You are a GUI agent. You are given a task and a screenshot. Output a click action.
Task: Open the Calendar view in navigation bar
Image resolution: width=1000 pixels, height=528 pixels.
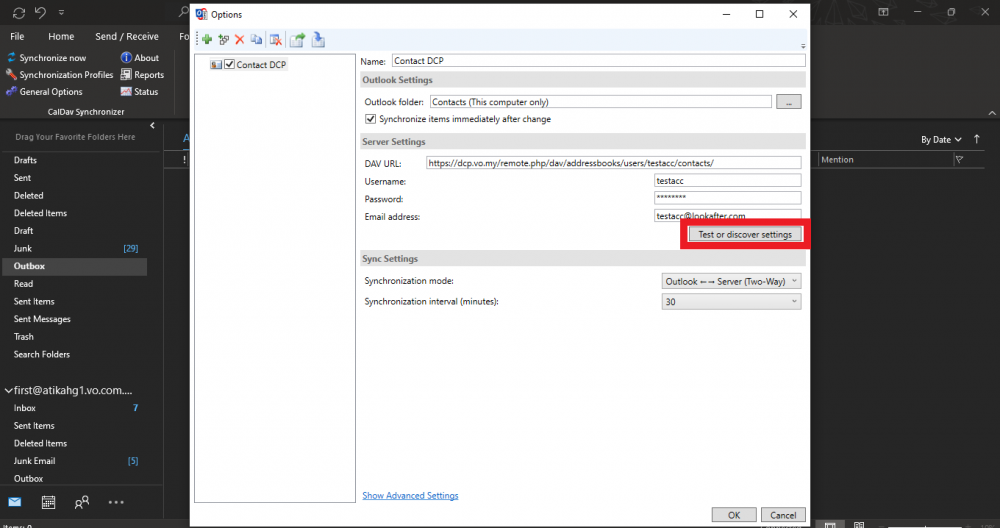pos(48,502)
